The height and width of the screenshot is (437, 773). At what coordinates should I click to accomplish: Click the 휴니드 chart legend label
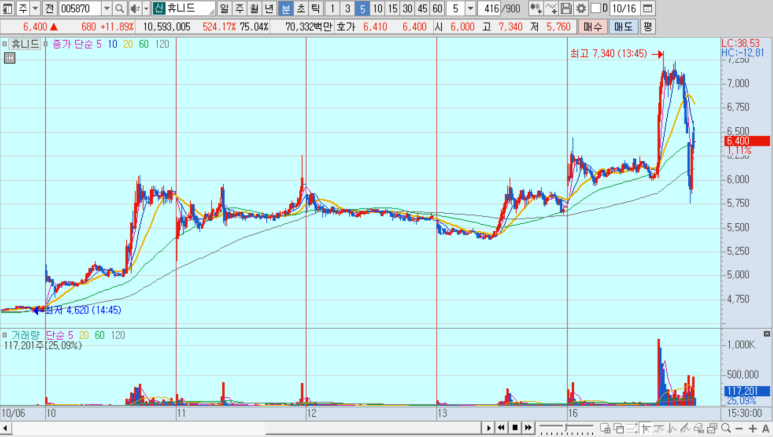pyautogui.click(x=25, y=44)
